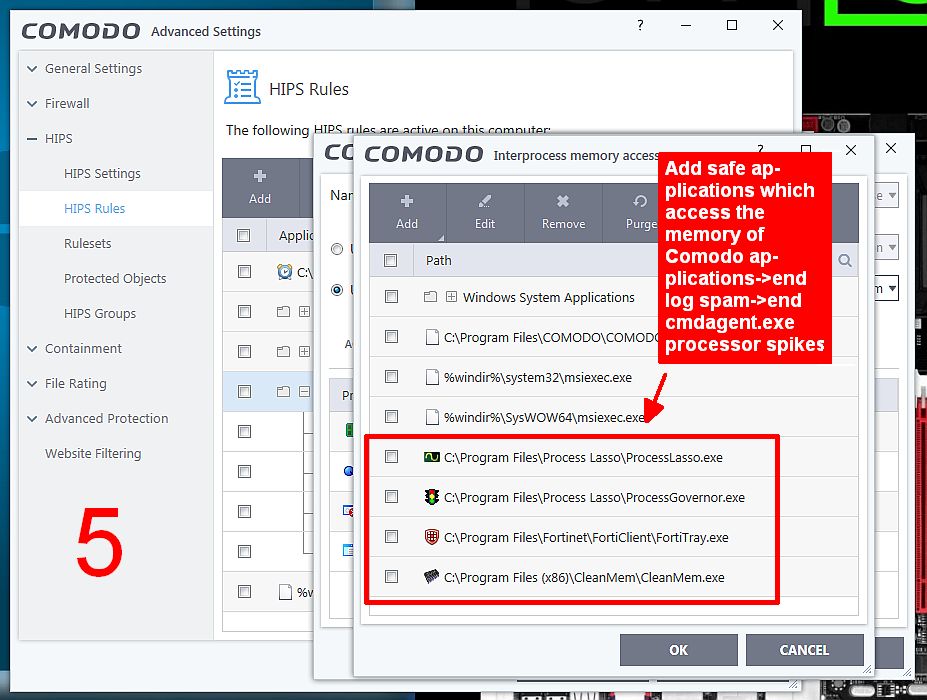The width and height of the screenshot is (927, 700).
Task: Check the system32 msiexec.exe checkbox
Action: (x=391, y=377)
